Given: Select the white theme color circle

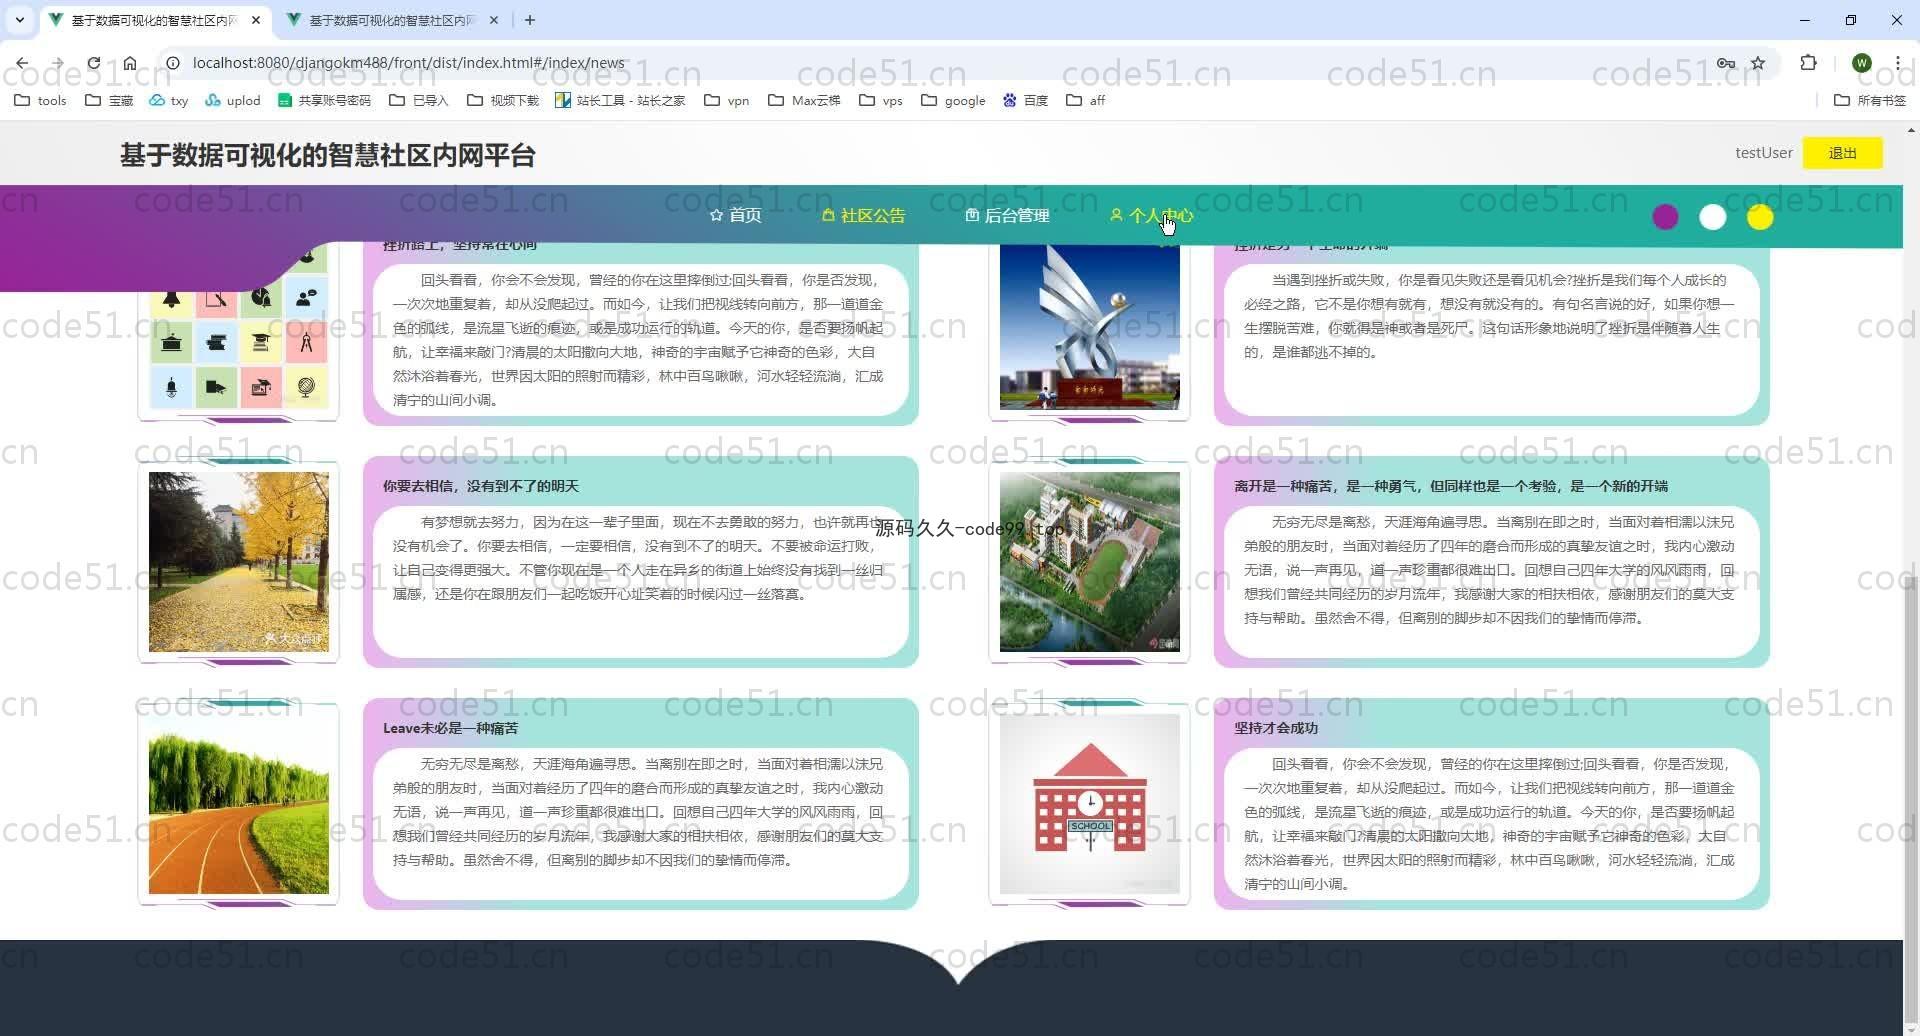Looking at the screenshot, I should [1712, 217].
